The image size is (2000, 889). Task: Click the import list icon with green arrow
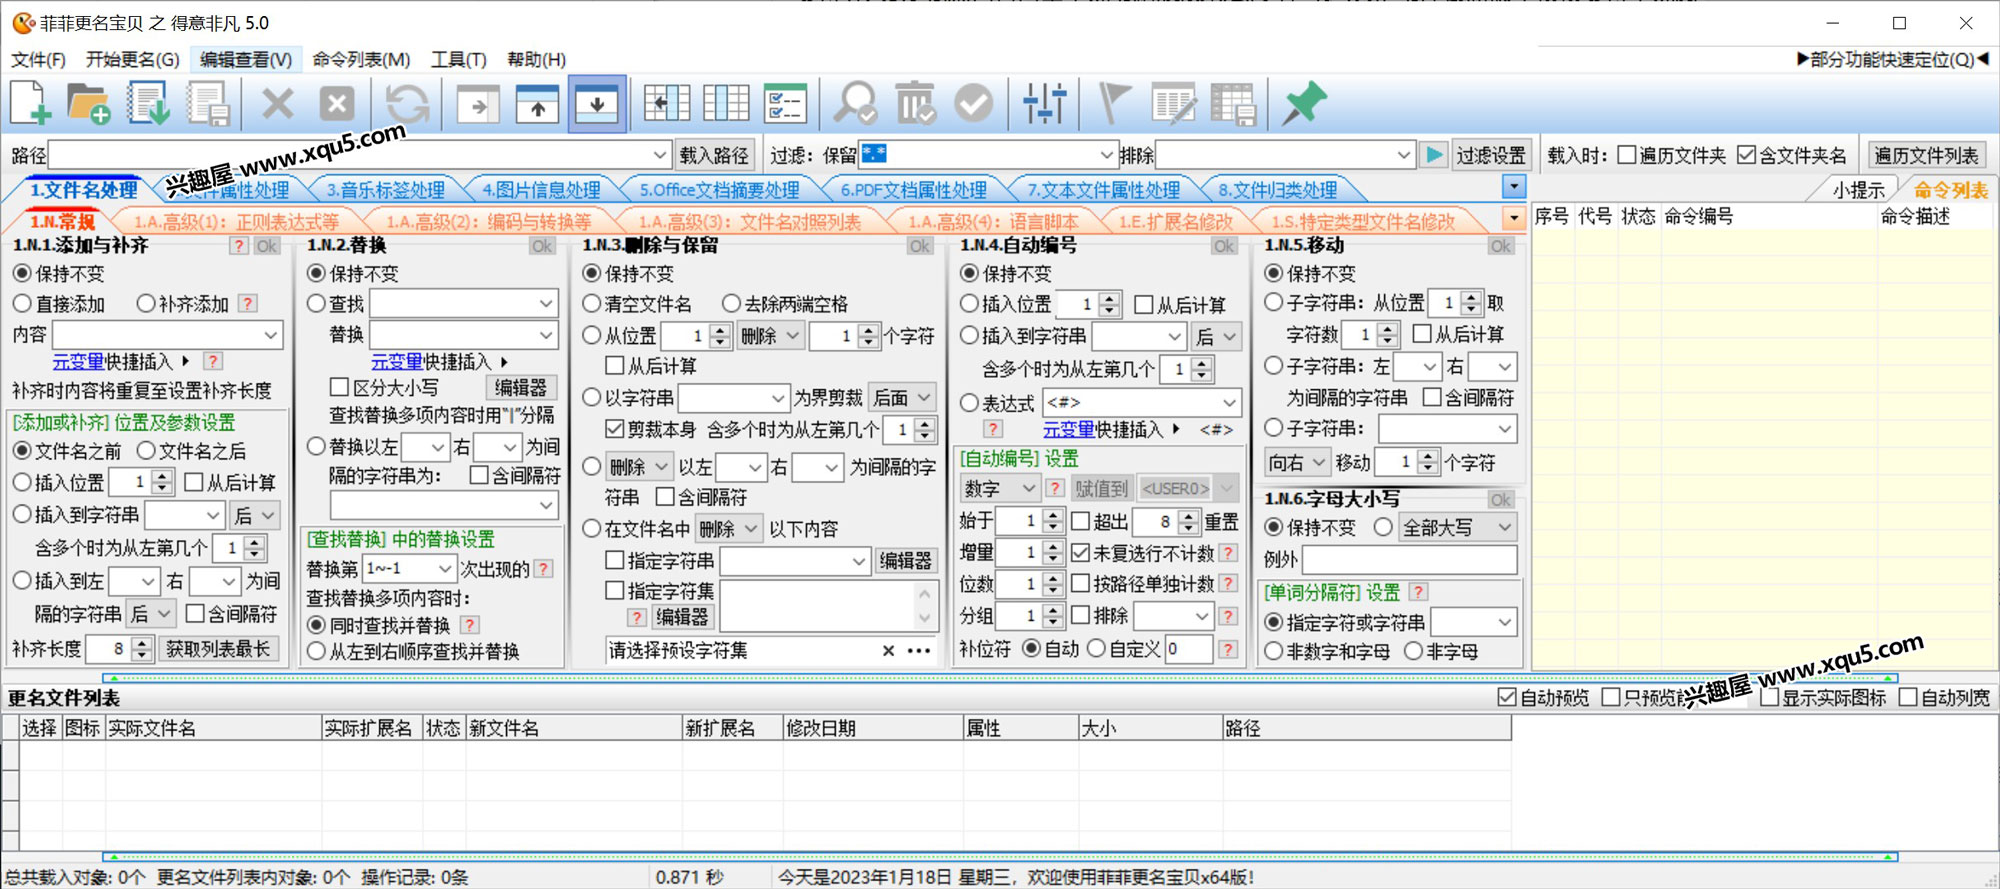click(149, 103)
